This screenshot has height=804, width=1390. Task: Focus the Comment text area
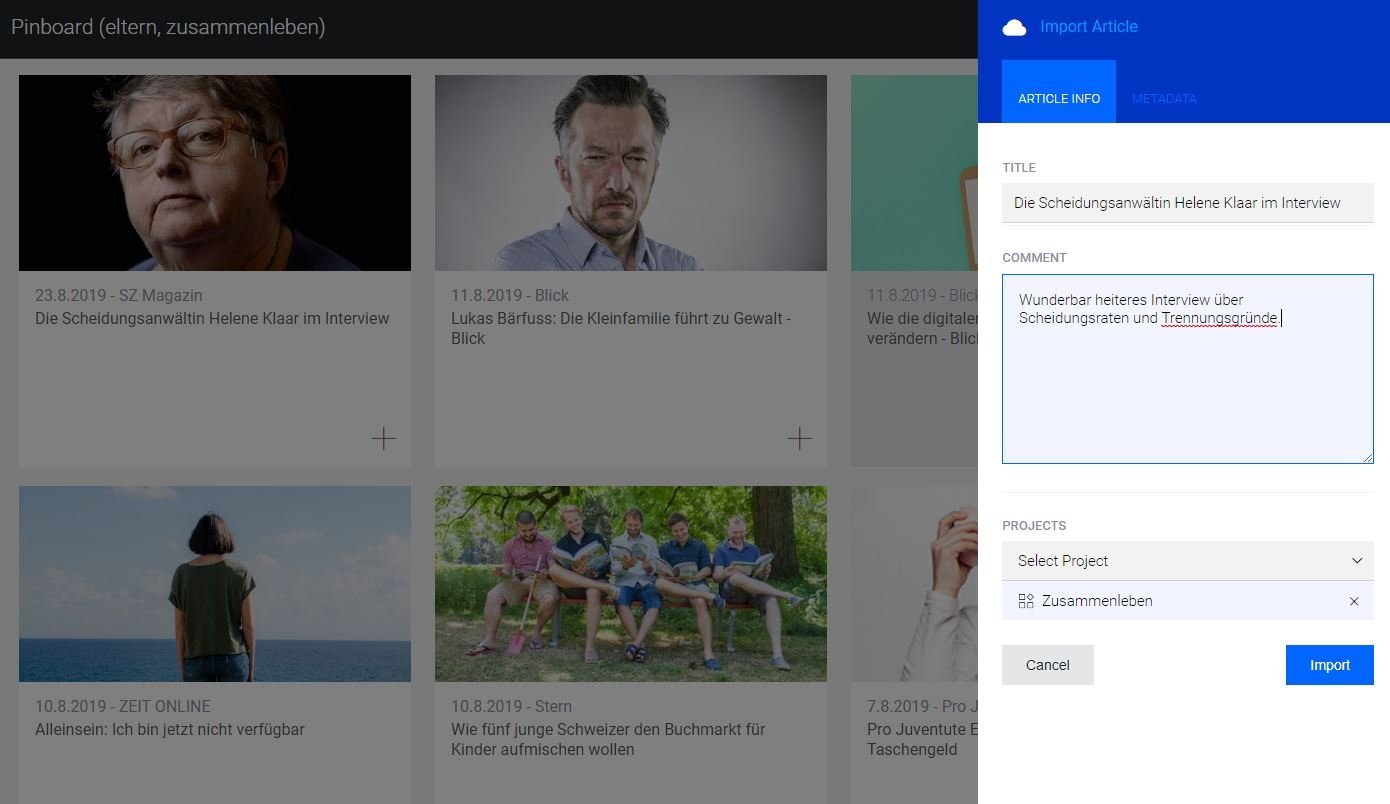[x=1188, y=369]
